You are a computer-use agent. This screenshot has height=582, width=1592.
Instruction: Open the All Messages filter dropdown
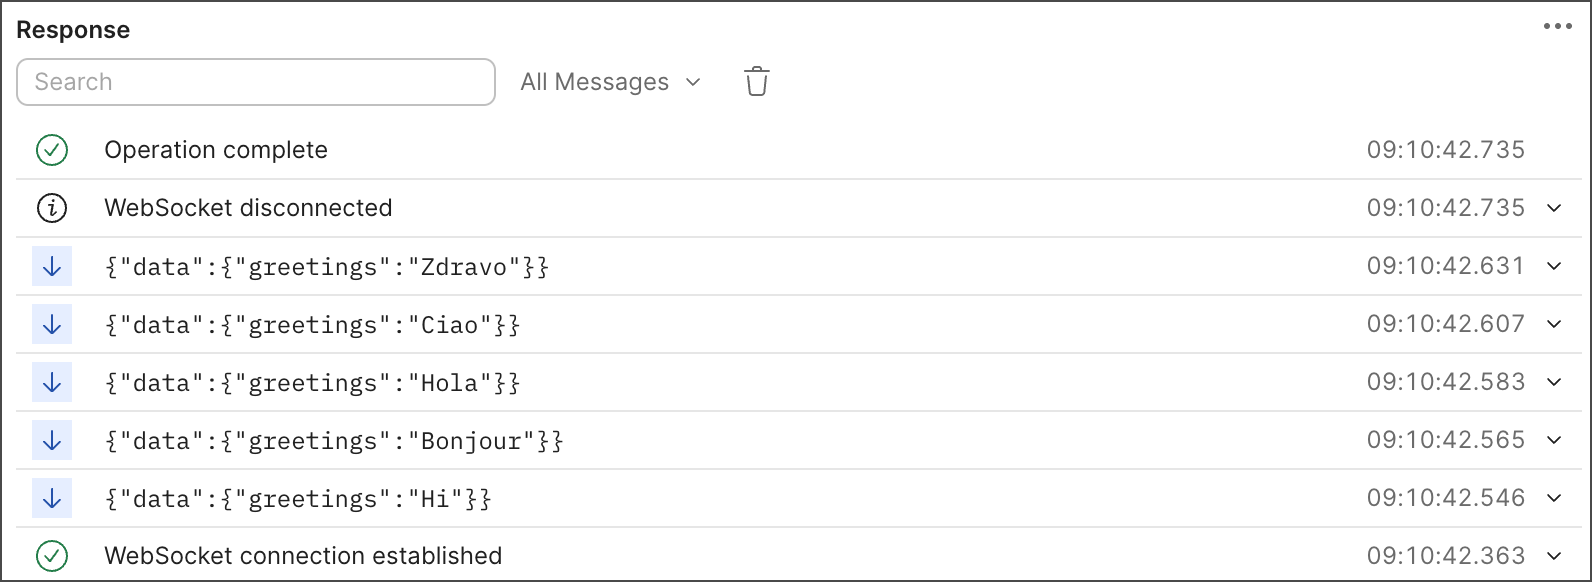click(x=610, y=82)
